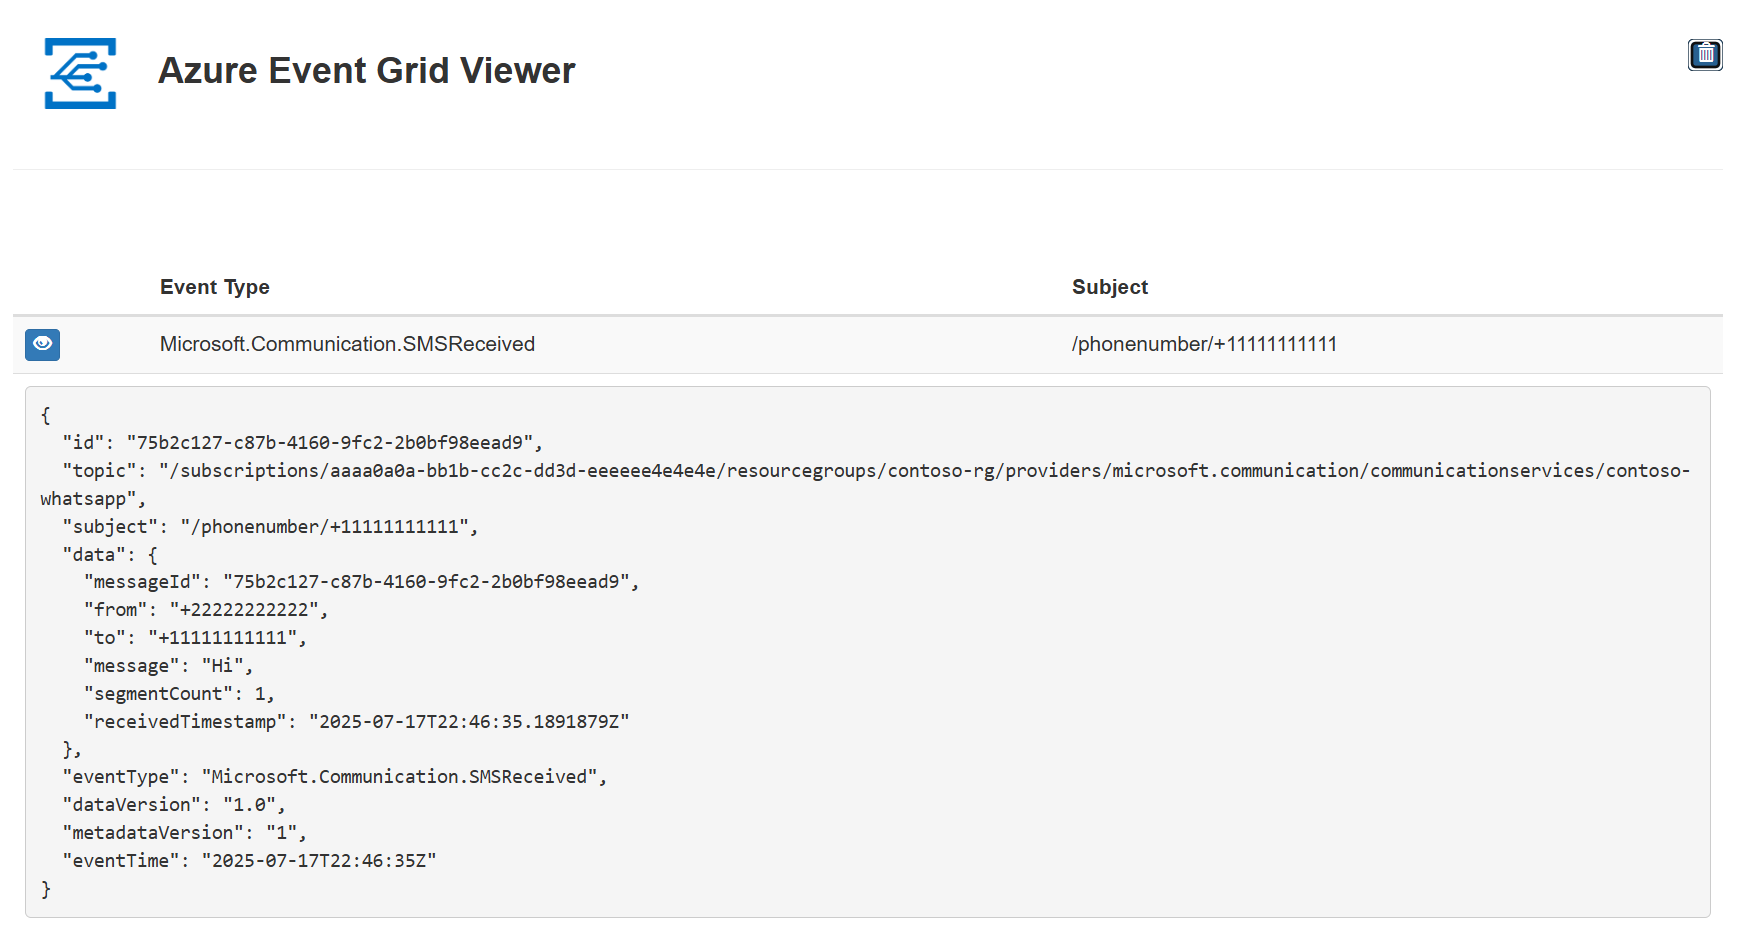The width and height of the screenshot is (1737, 952).
Task: Select the Subject column header
Action: (x=1110, y=287)
